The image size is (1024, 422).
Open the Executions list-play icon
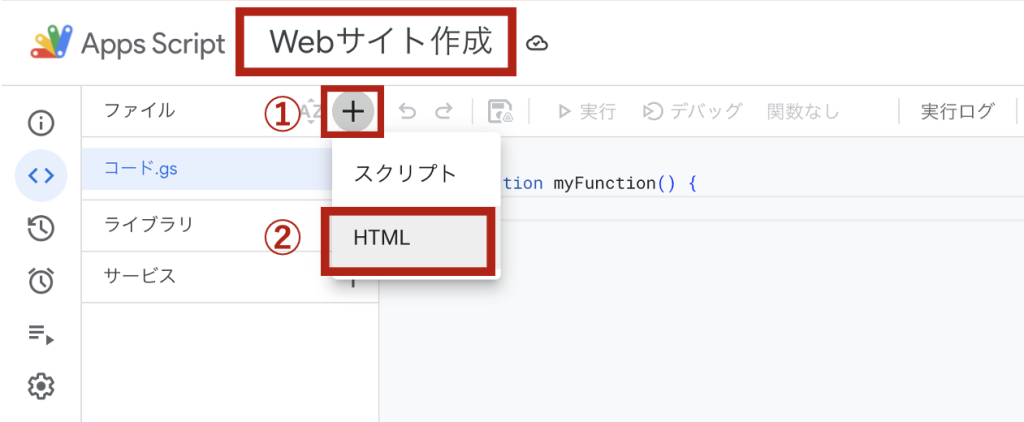40,334
